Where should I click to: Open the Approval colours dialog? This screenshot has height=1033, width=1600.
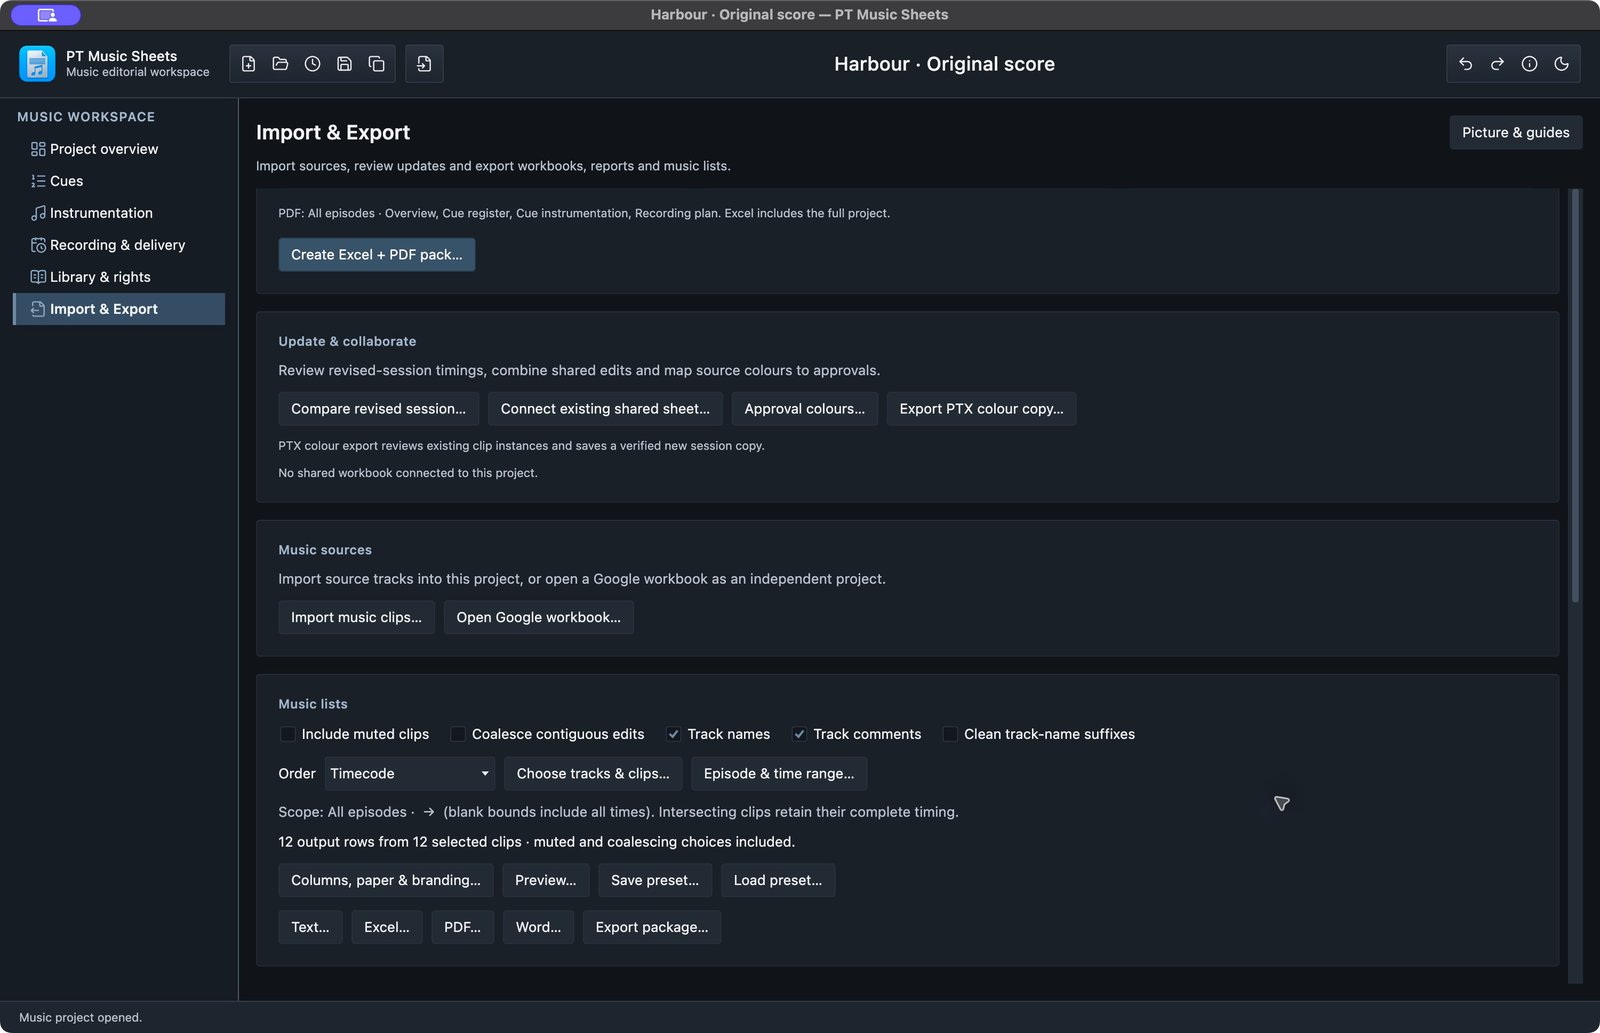[805, 409]
